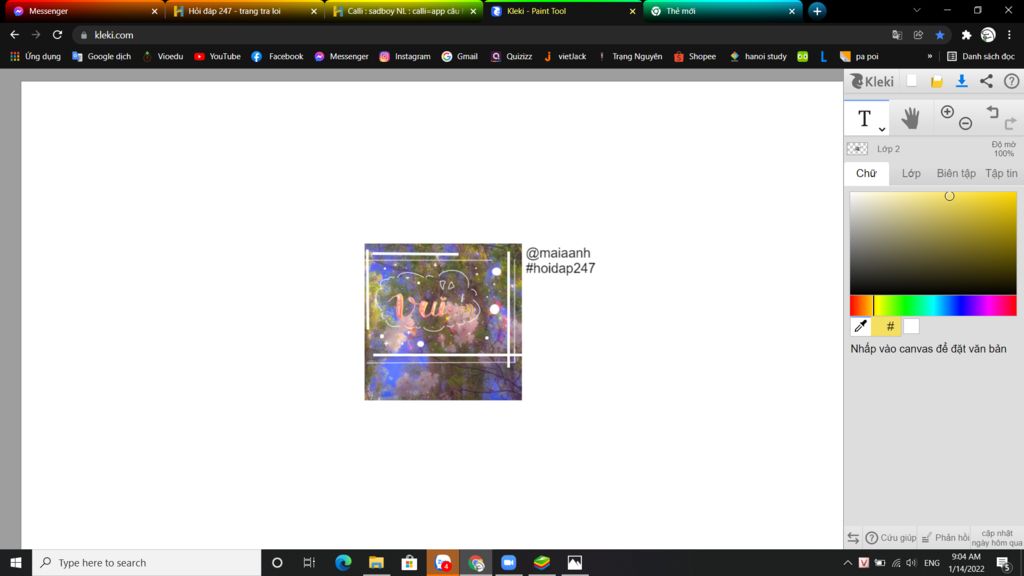This screenshot has height=576, width=1024.
Task: Open the Facebook bookmark
Action: [278, 56]
